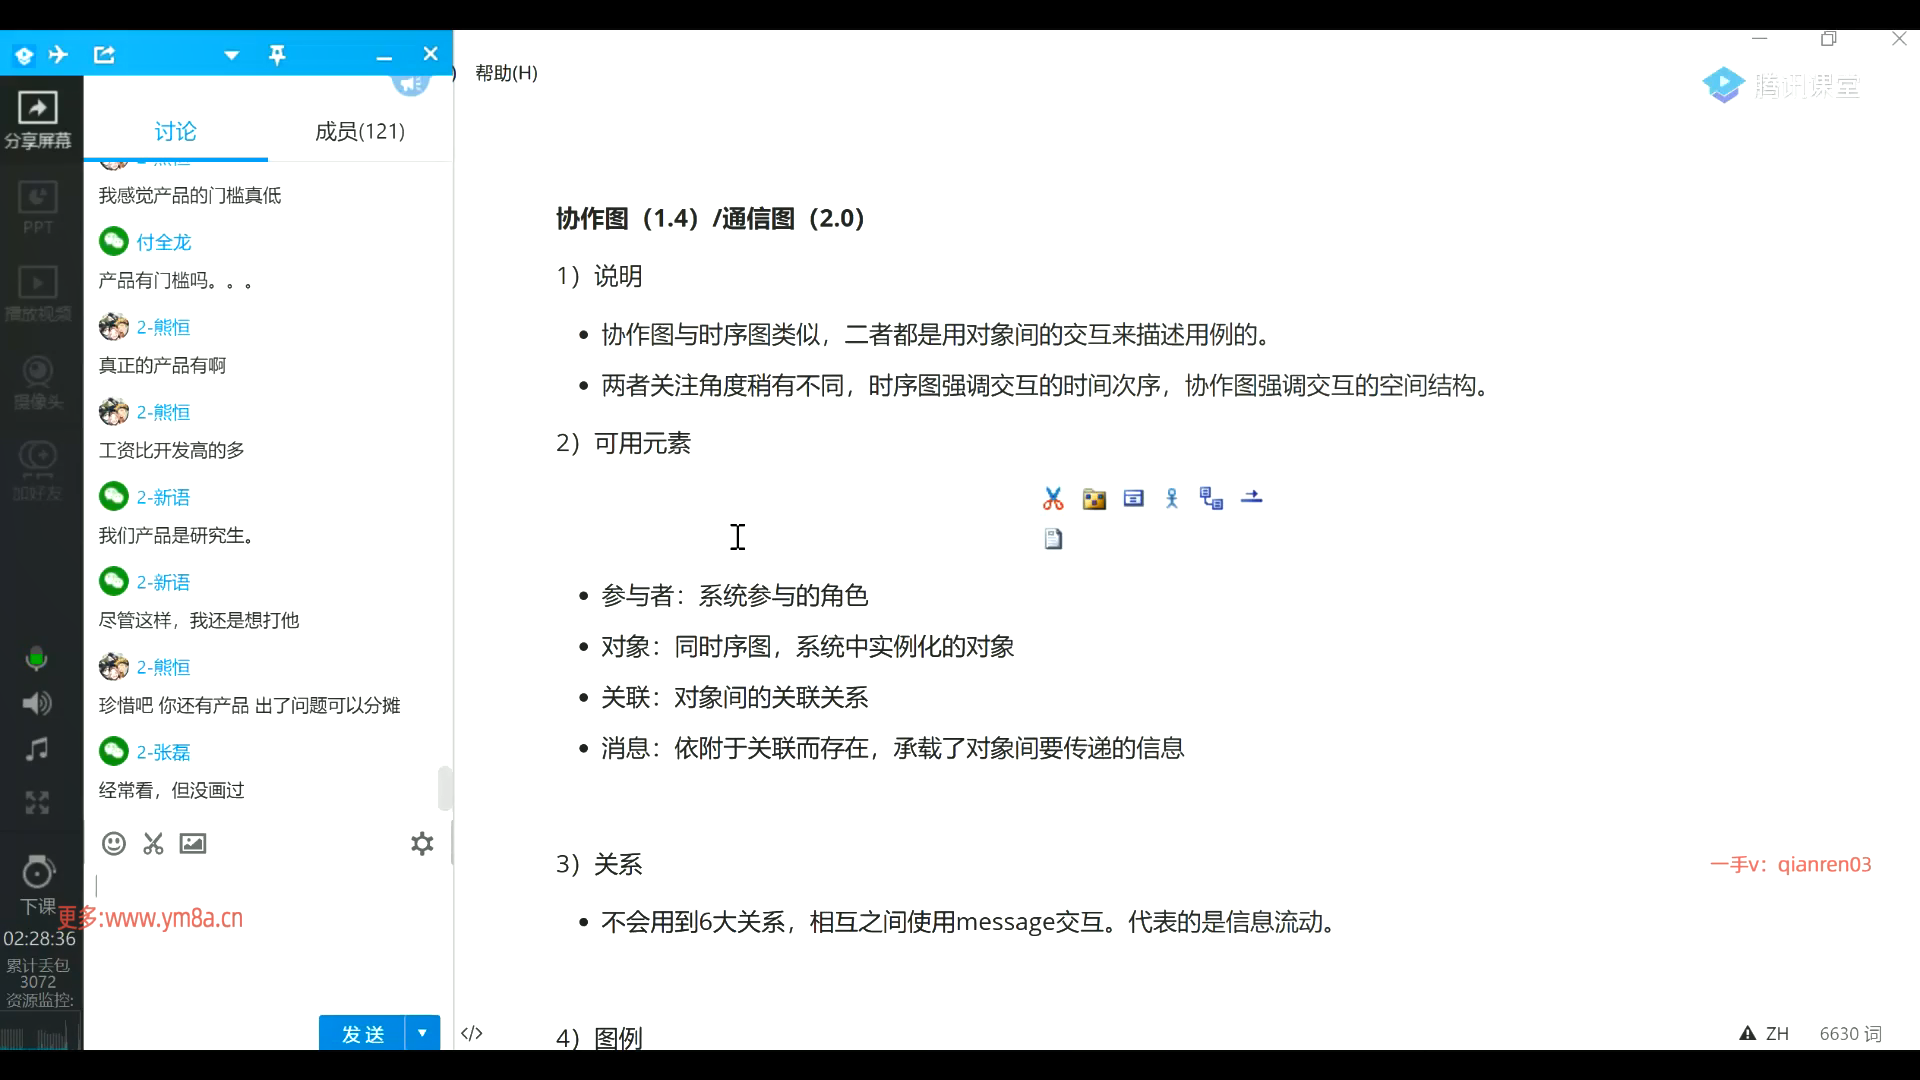This screenshot has width=1920, height=1080.
Task: Click the send image icon in chat
Action: tap(193, 844)
